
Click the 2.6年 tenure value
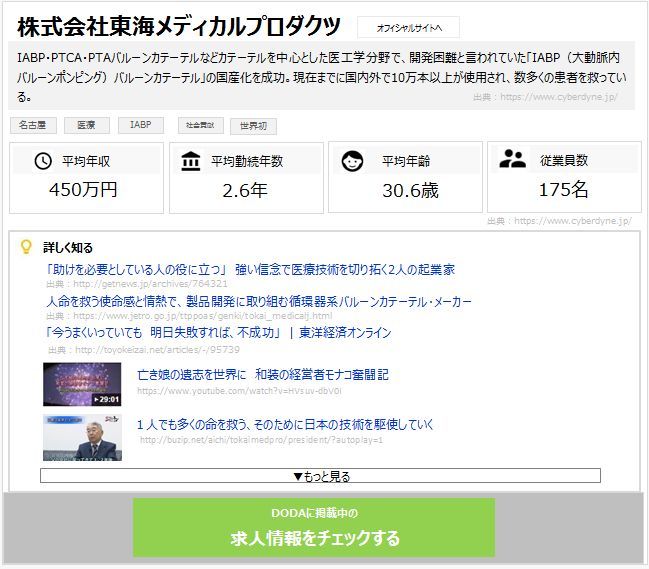click(245, 191)
